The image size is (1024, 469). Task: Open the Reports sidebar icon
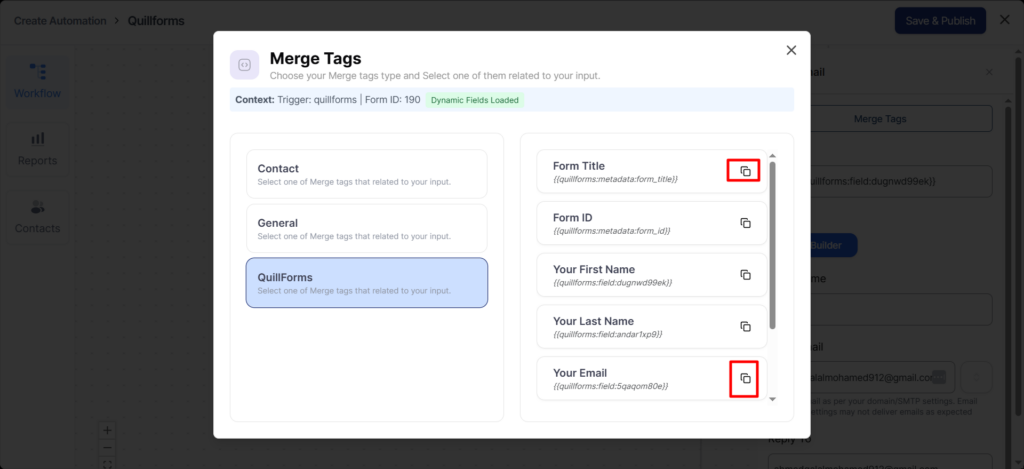[x=37, y=148]
